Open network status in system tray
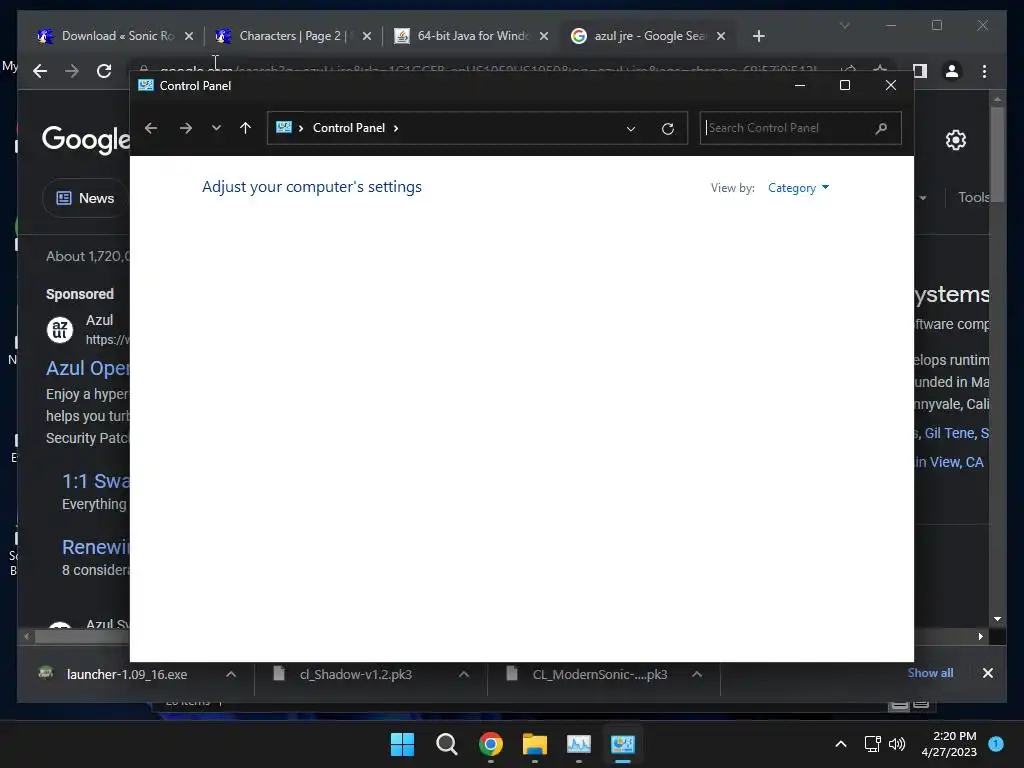1024x768 pixels. coord(872,744)
